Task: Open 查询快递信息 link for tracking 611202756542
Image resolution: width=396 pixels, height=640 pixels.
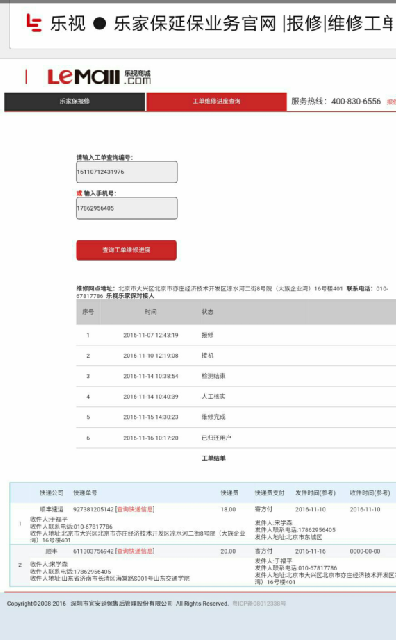Action: (x=135, y=551)
